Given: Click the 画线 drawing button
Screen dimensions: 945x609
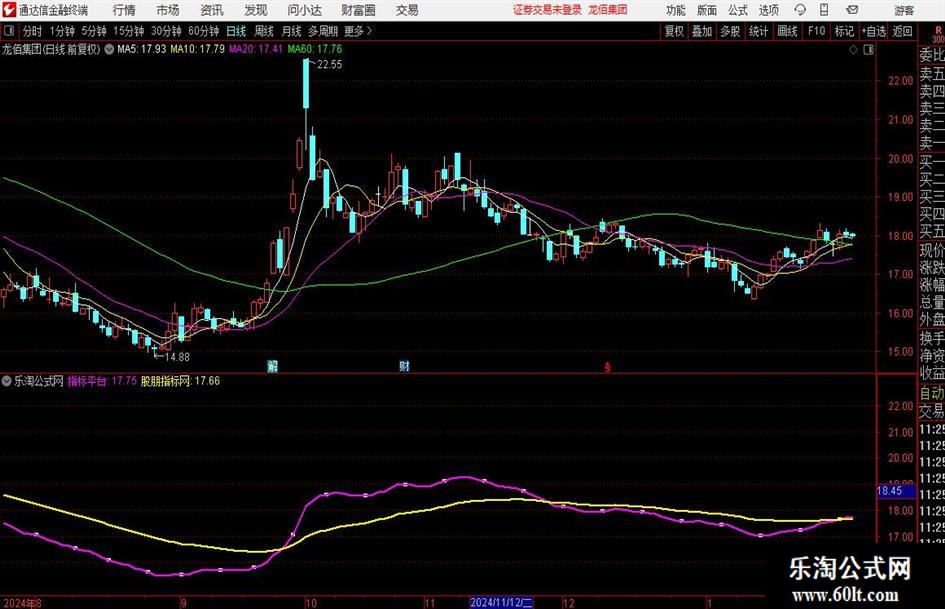Looking at the screenshot, I should pyautogui.click(x=787, y=31).
